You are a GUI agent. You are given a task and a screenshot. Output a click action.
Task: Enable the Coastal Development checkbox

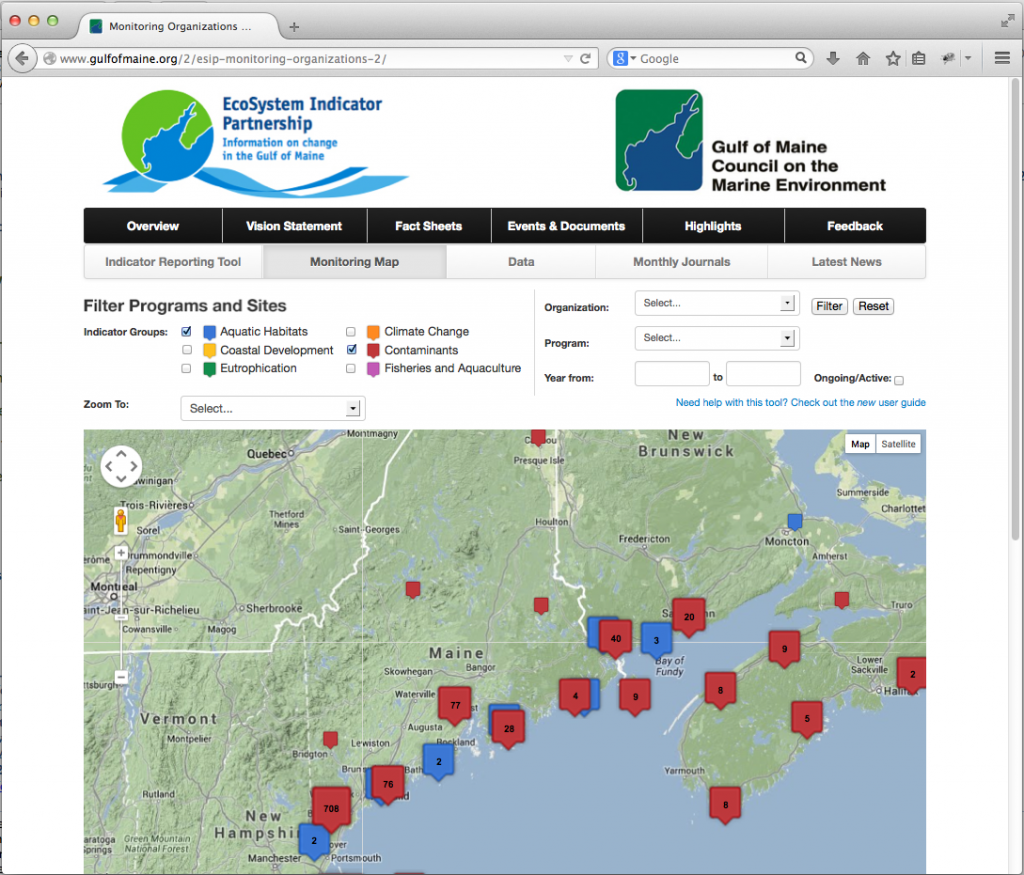tap(187, 350)
